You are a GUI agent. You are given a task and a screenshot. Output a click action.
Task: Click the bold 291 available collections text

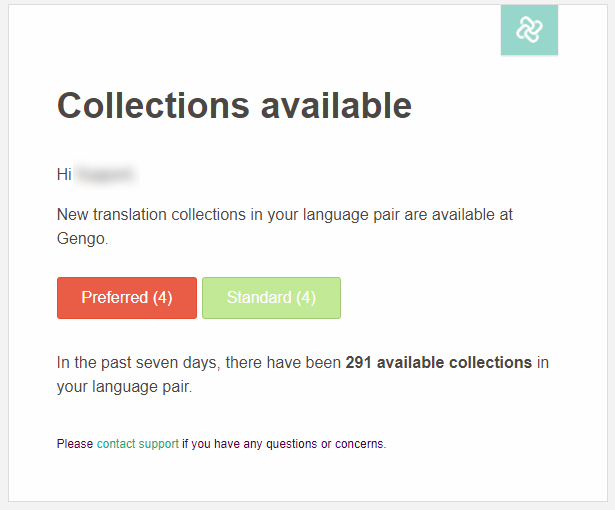[x=439, y=362]
